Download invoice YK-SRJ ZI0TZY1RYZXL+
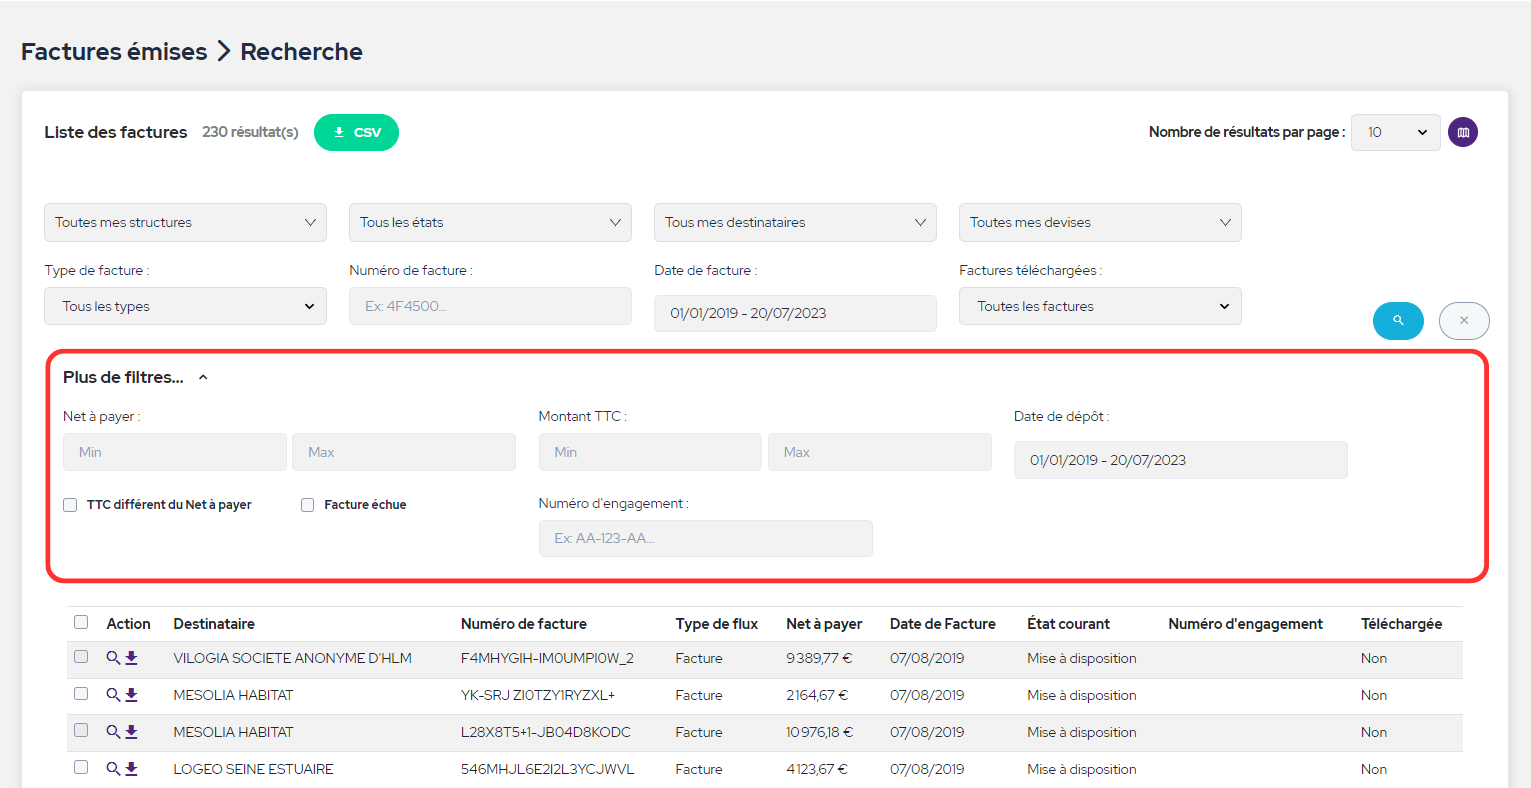Screen dimensions: 1531x788 point(131,695)
